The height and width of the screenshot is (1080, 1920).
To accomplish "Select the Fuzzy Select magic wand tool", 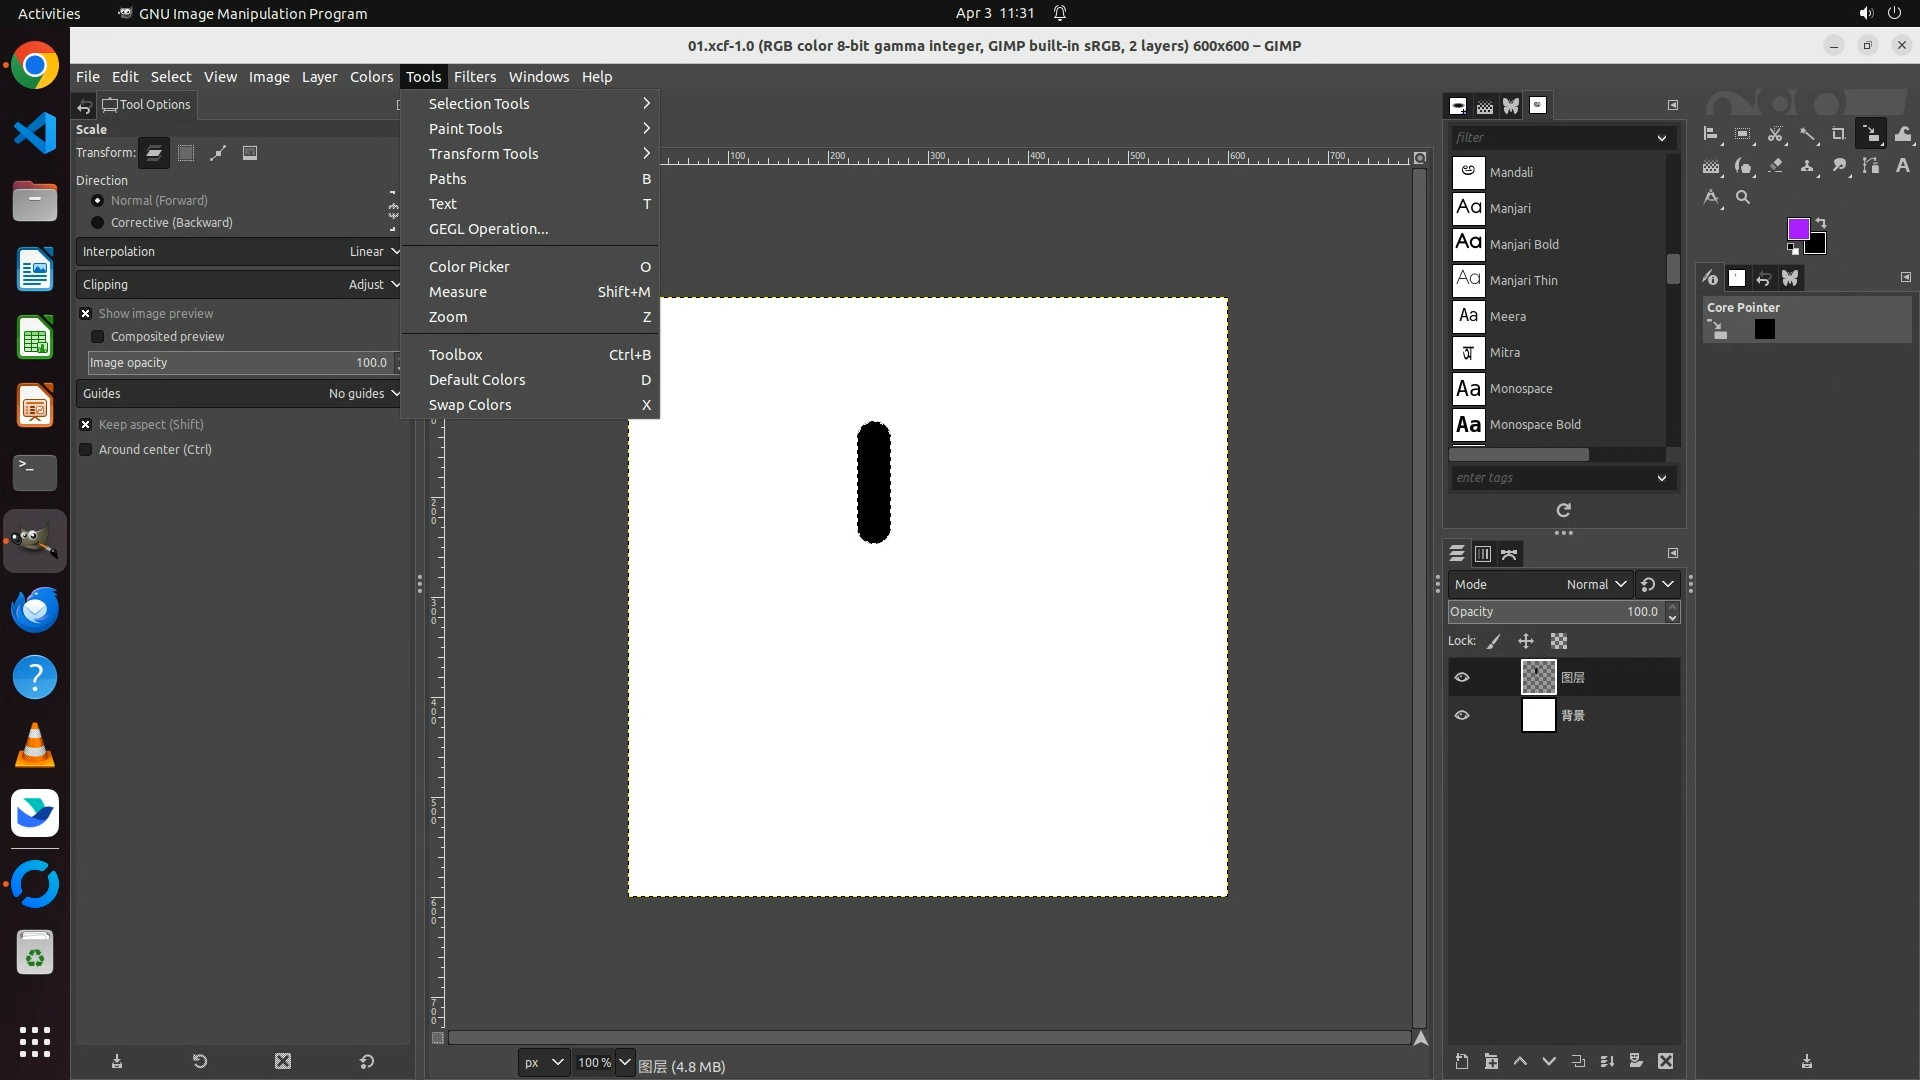I will click(1807, 134).
